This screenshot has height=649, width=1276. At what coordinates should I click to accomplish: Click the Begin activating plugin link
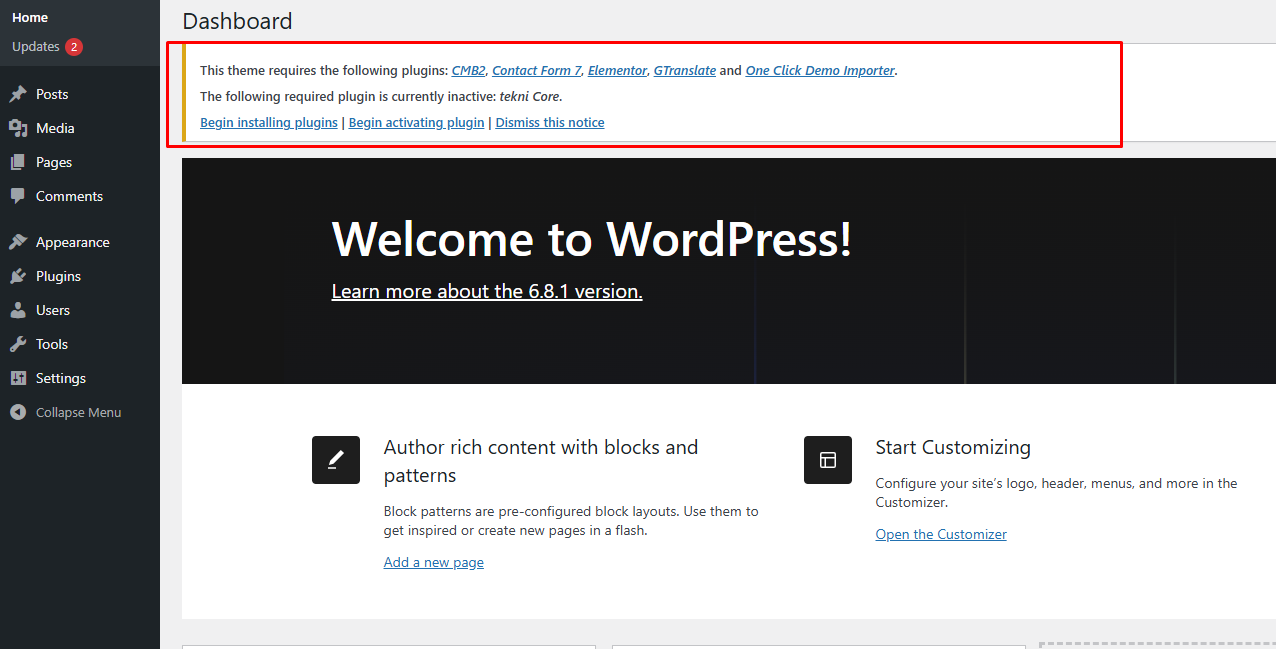(x=416, y=123)
